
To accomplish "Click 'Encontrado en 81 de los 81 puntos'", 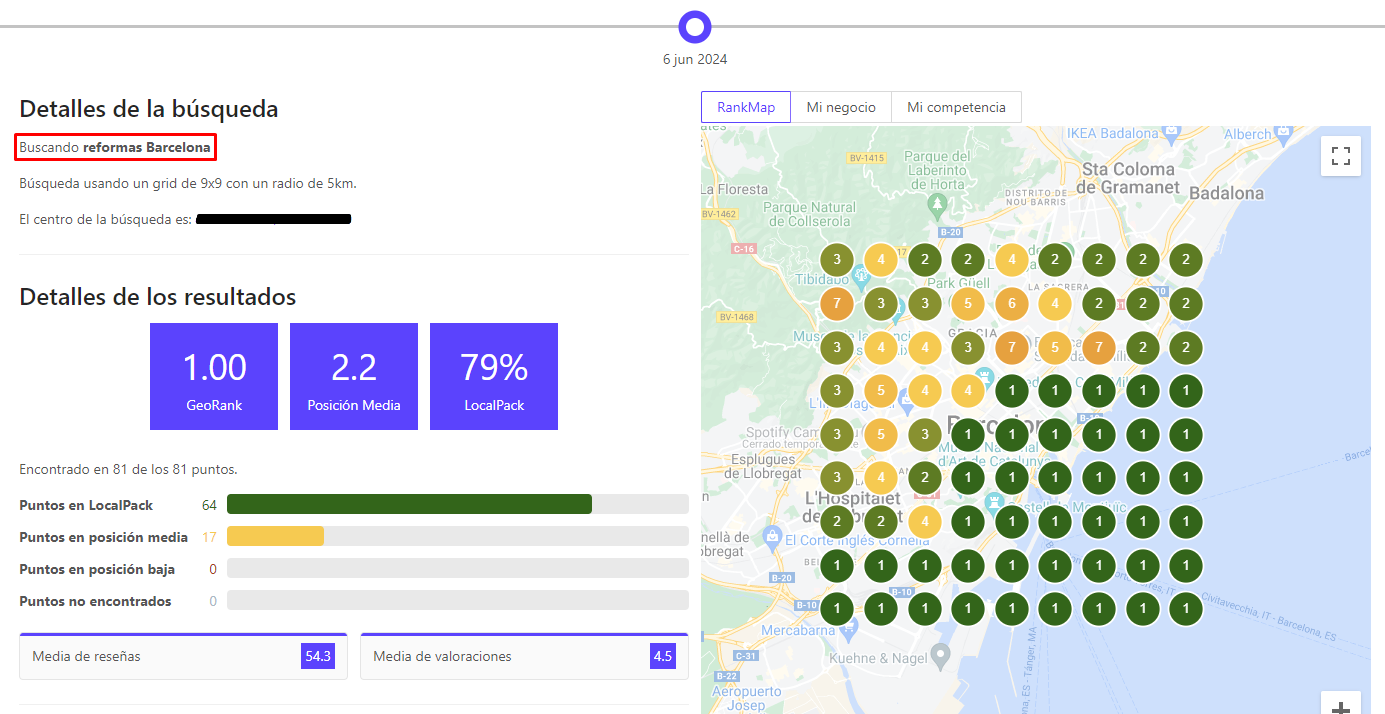I will (x=128, y=469).
